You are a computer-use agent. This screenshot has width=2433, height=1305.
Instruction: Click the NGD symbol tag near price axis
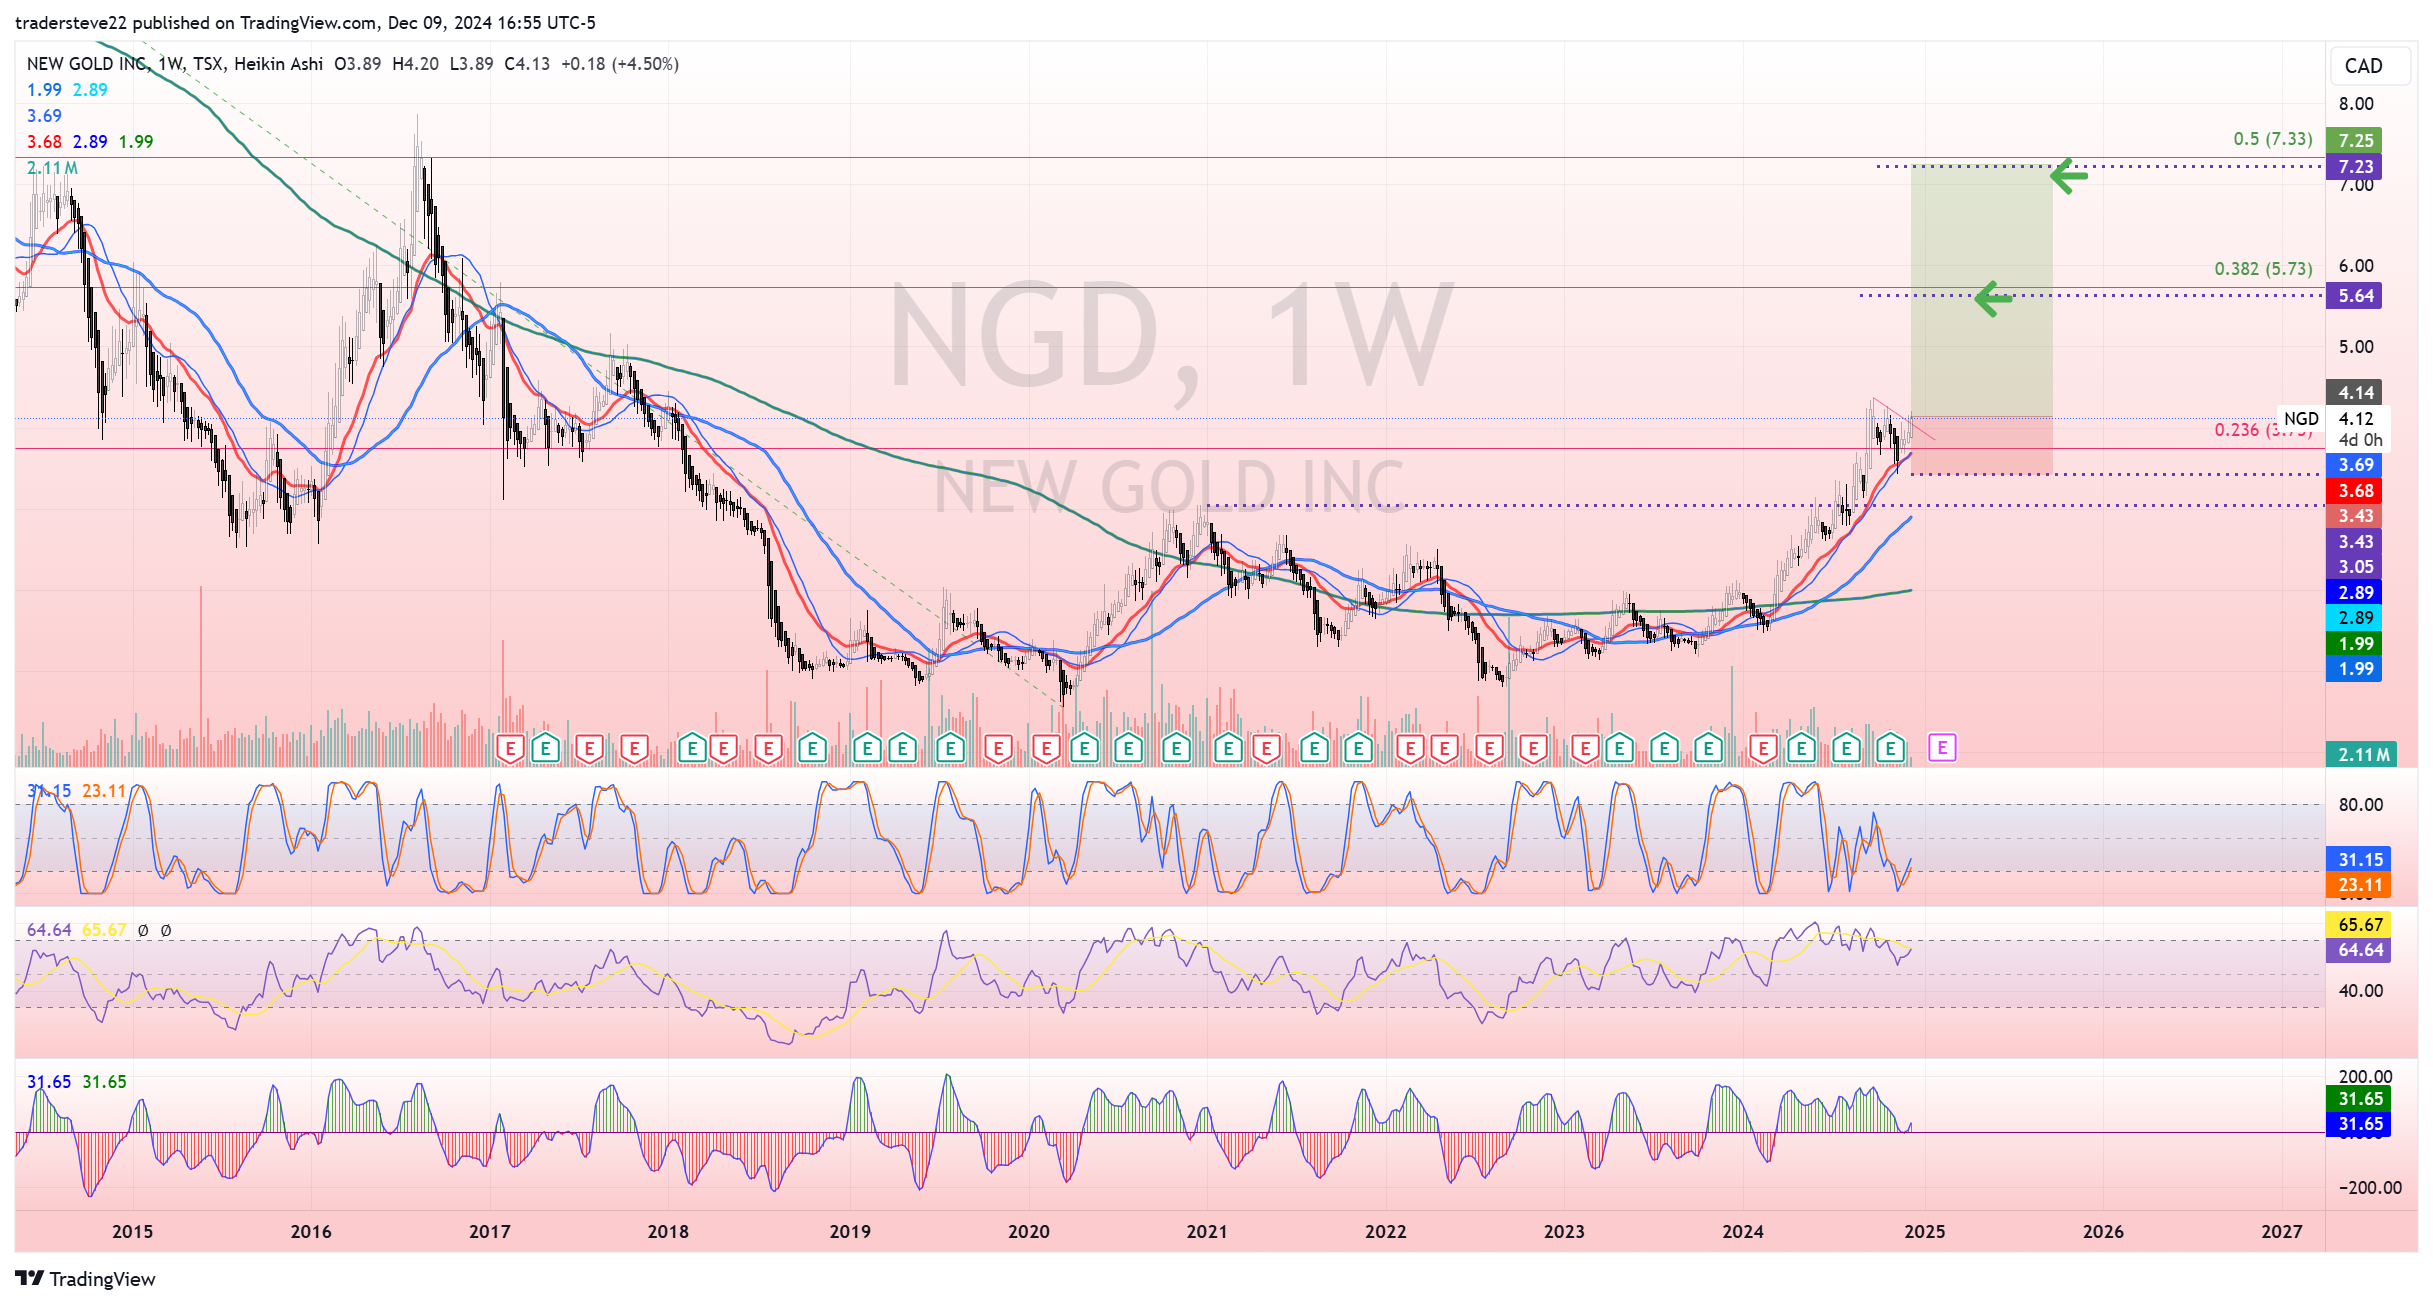(2301, 419)
